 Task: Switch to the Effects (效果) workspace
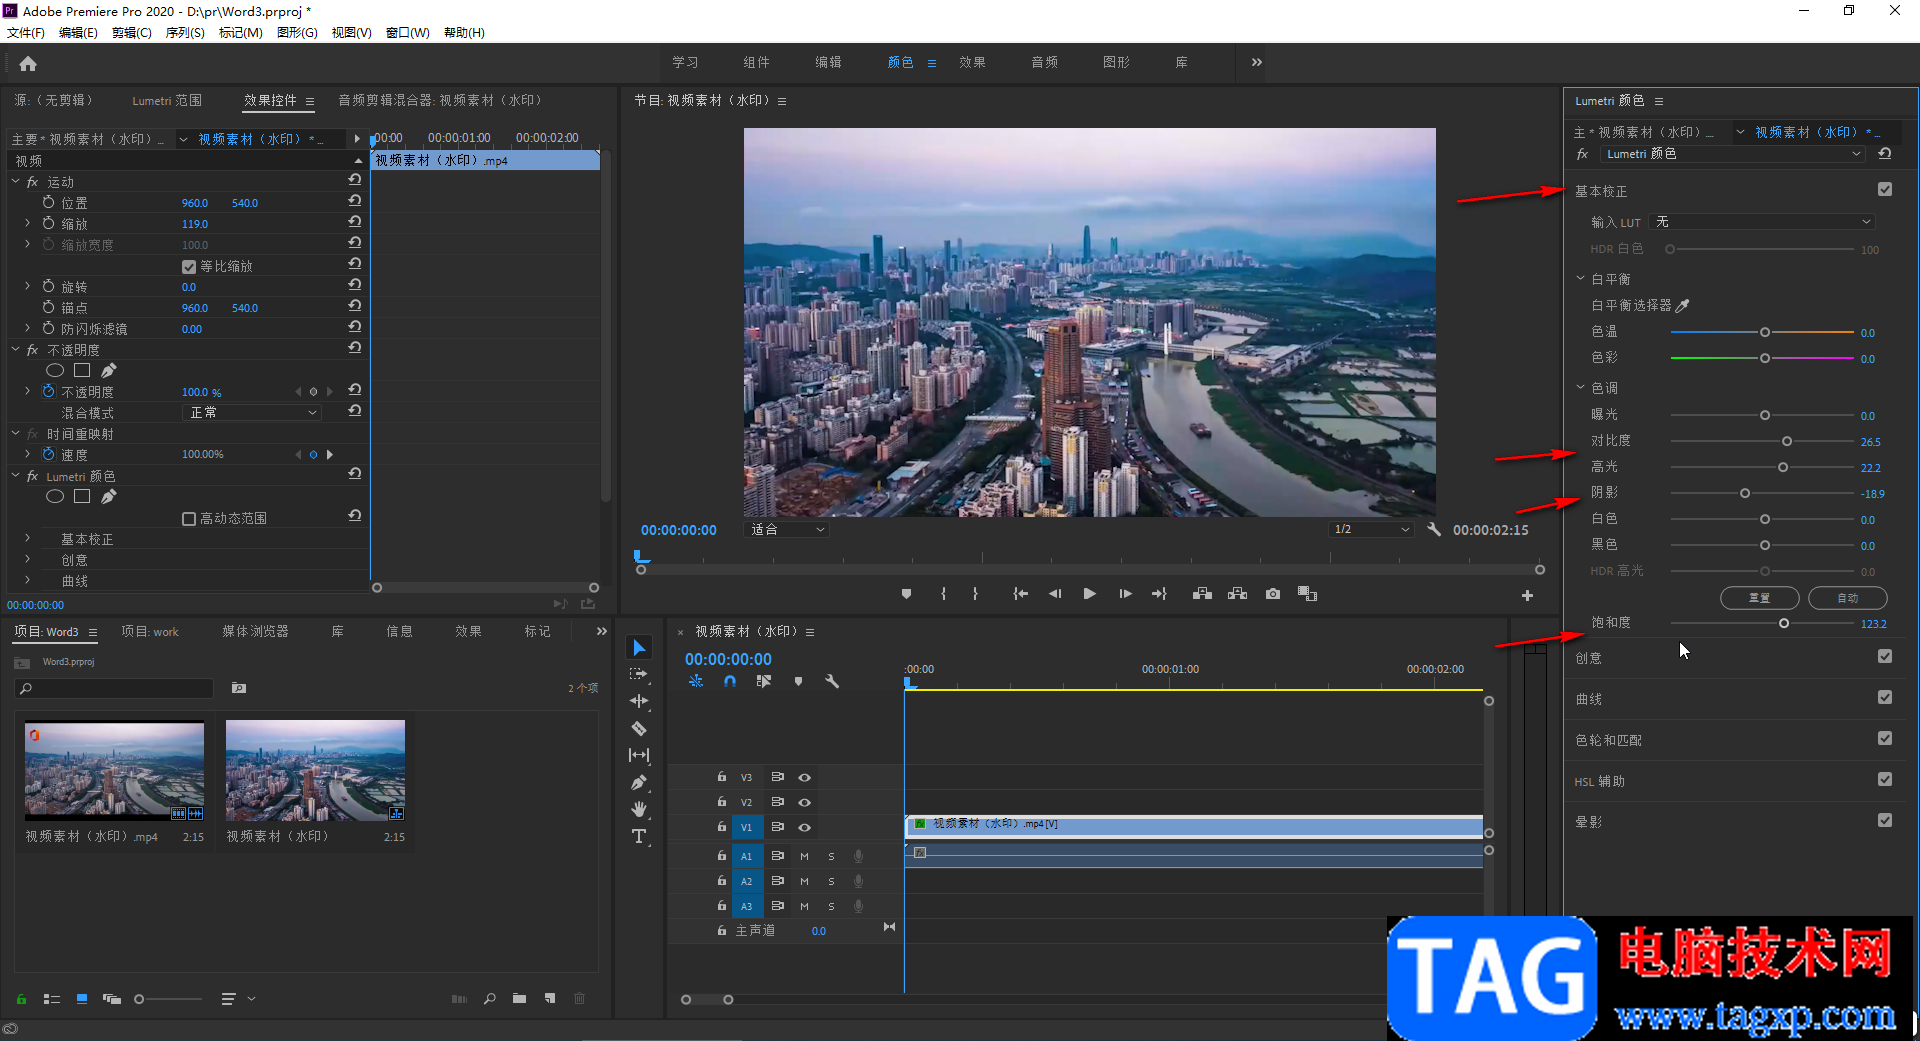pos(972,62)
